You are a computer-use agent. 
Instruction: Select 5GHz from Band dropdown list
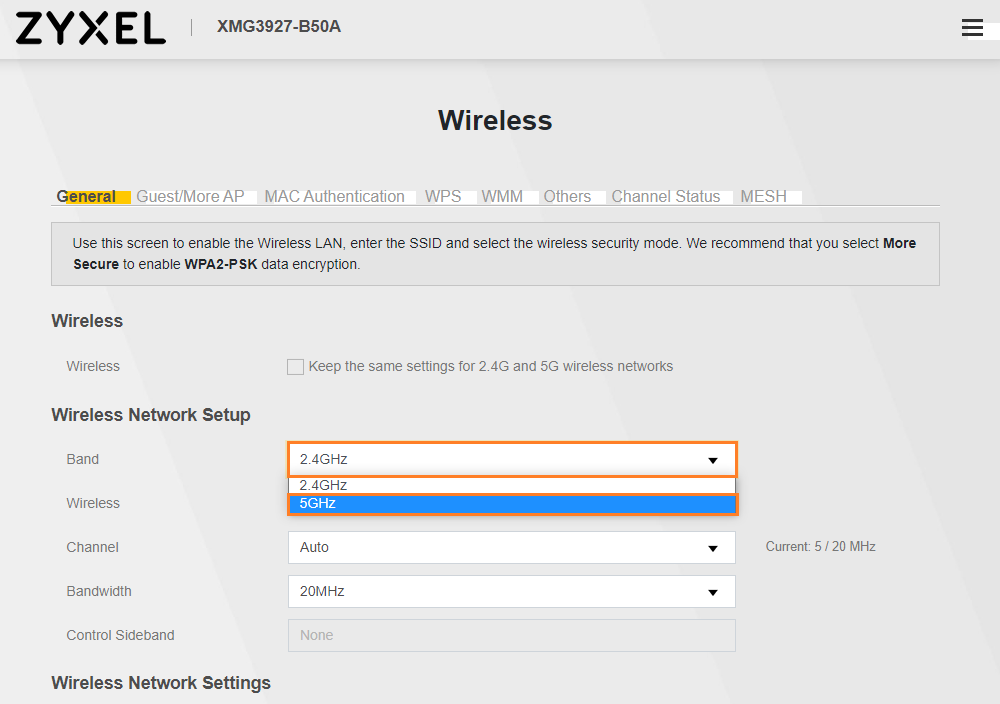coord(511,504)
